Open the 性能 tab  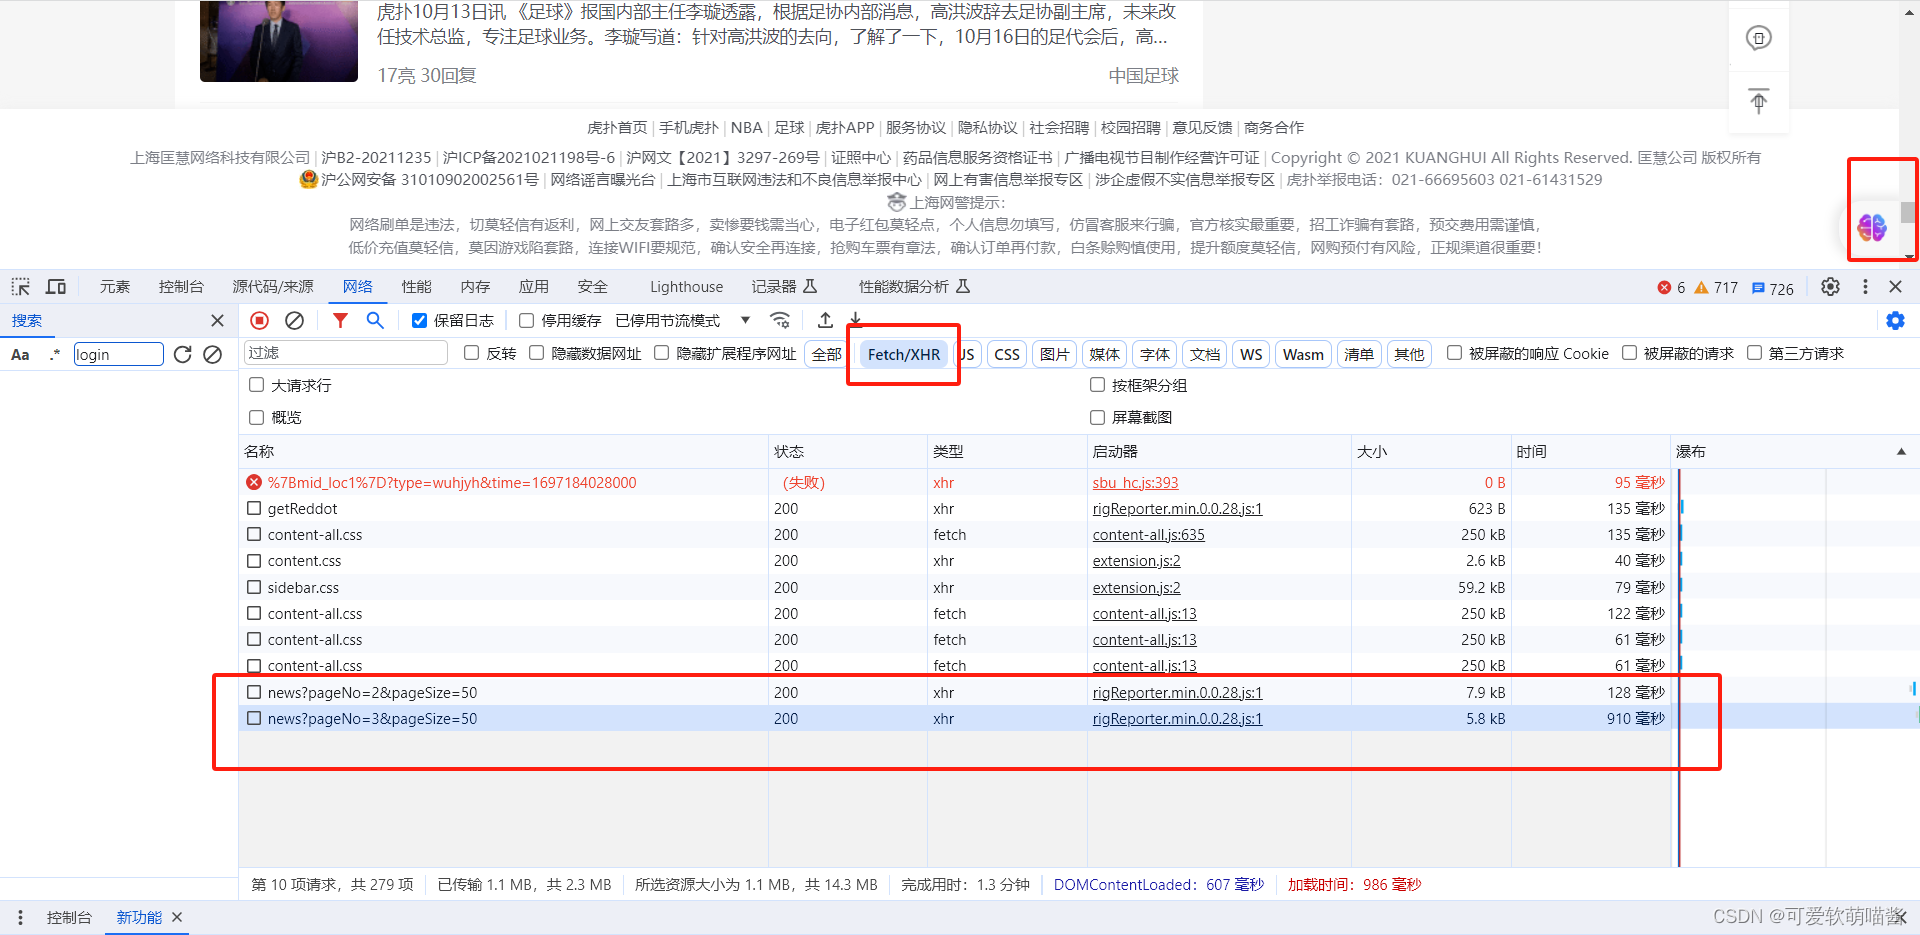click(416, 287)
